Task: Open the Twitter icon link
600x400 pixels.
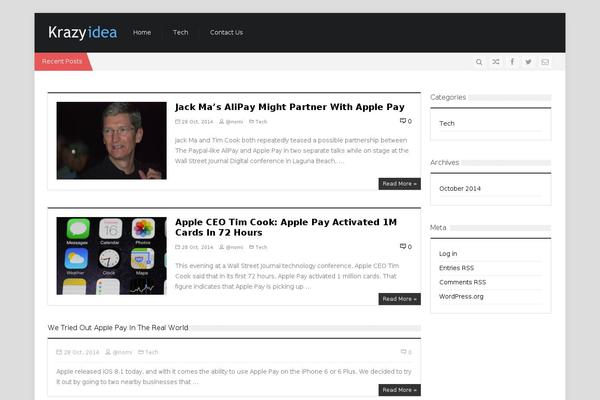Action: 528,62
